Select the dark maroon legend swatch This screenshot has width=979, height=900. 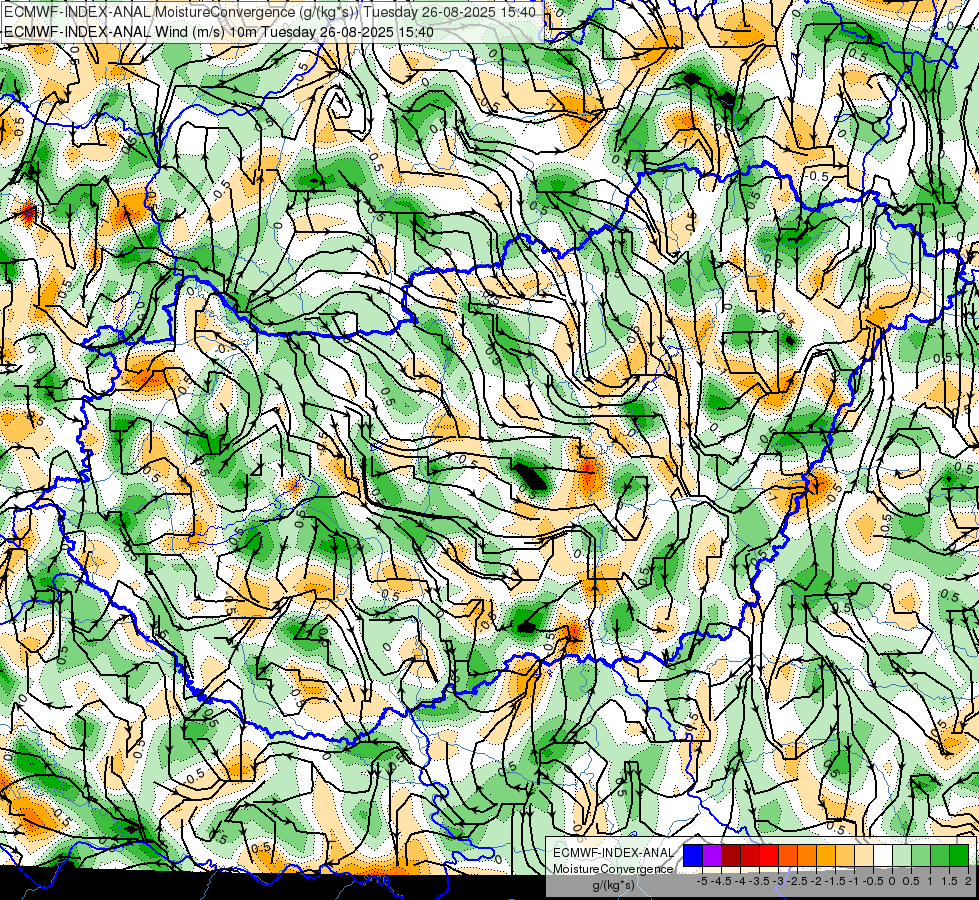731,855
